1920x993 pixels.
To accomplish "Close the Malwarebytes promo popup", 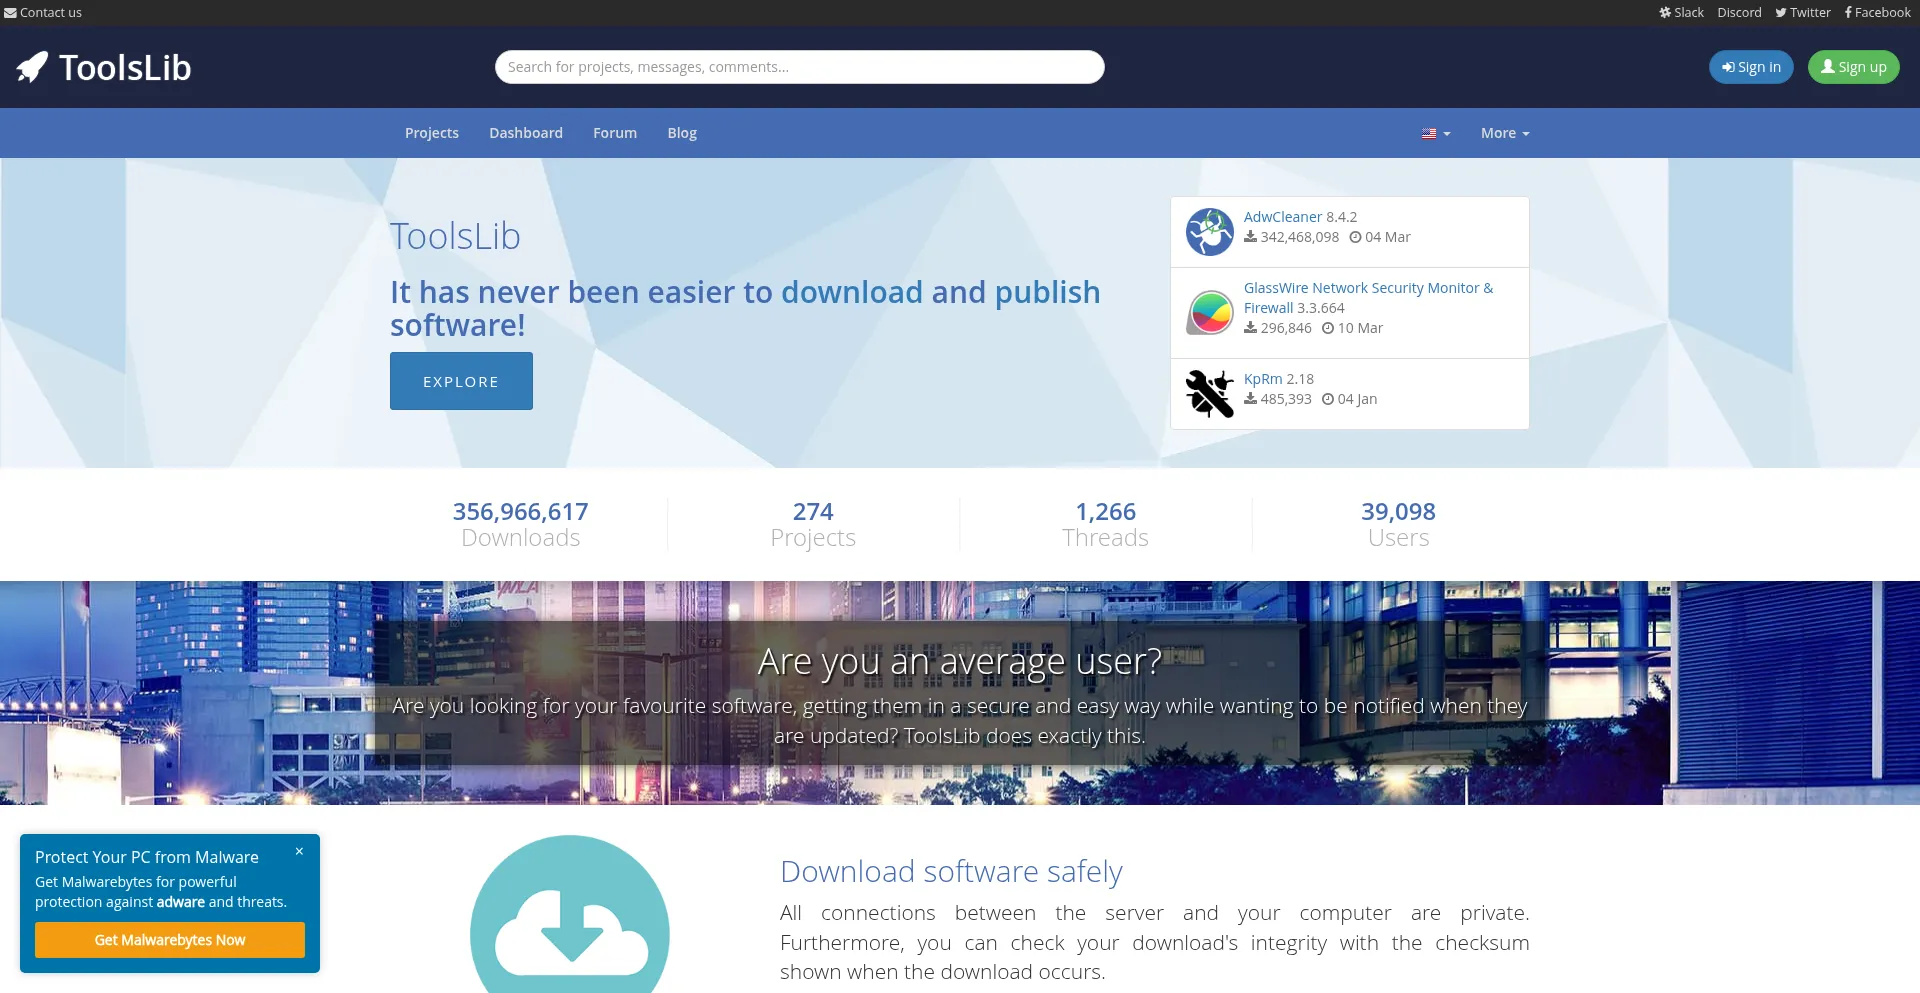I will pyautogui.click(x=299, y=852).
